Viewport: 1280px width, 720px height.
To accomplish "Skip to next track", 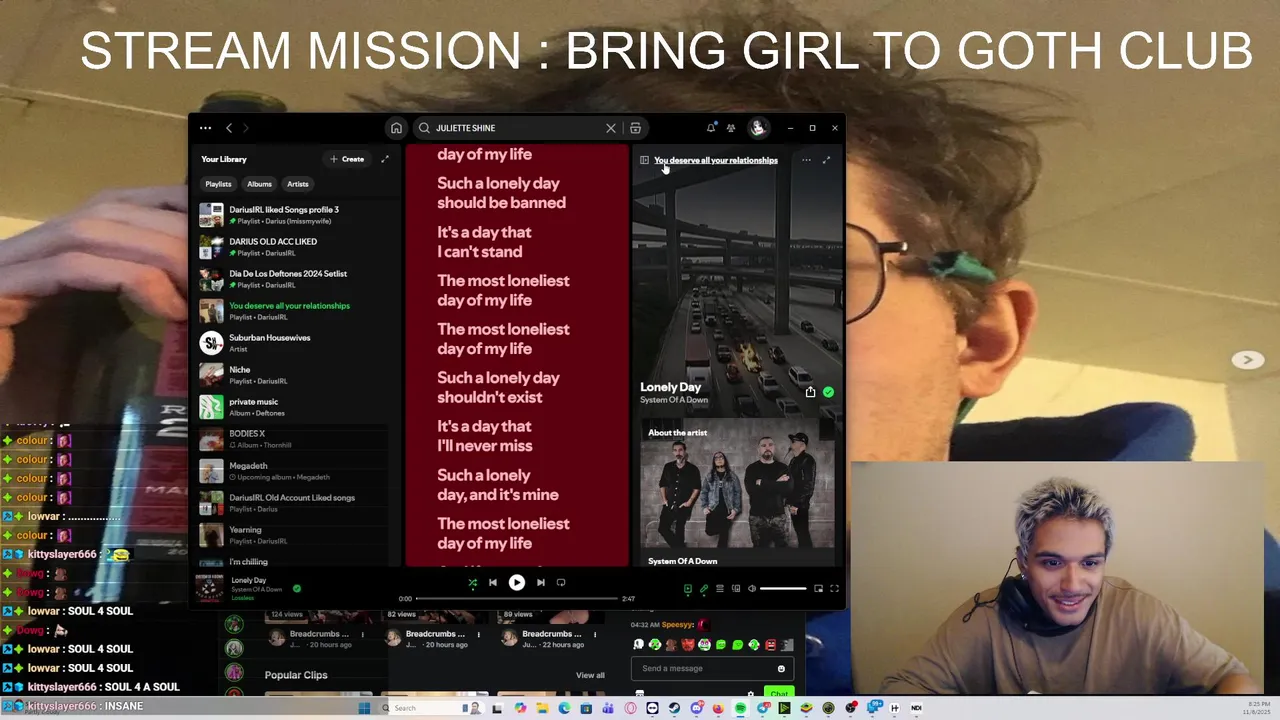I will click(540, 582).
